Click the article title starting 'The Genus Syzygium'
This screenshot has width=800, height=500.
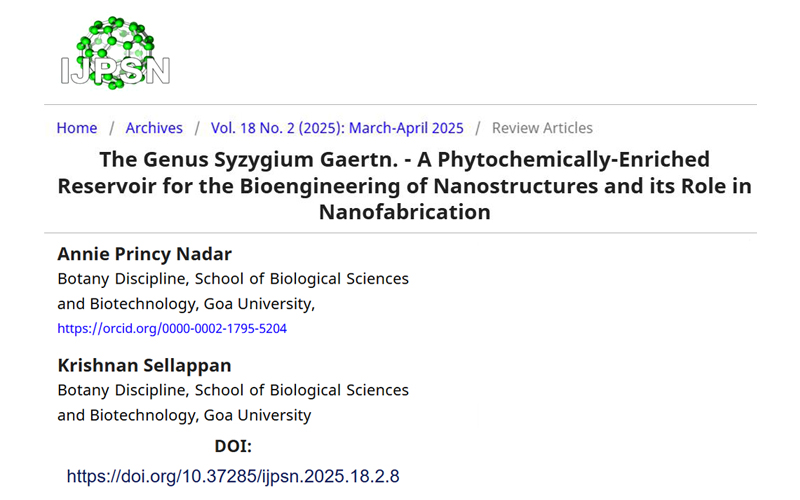(x=404, y=185)
